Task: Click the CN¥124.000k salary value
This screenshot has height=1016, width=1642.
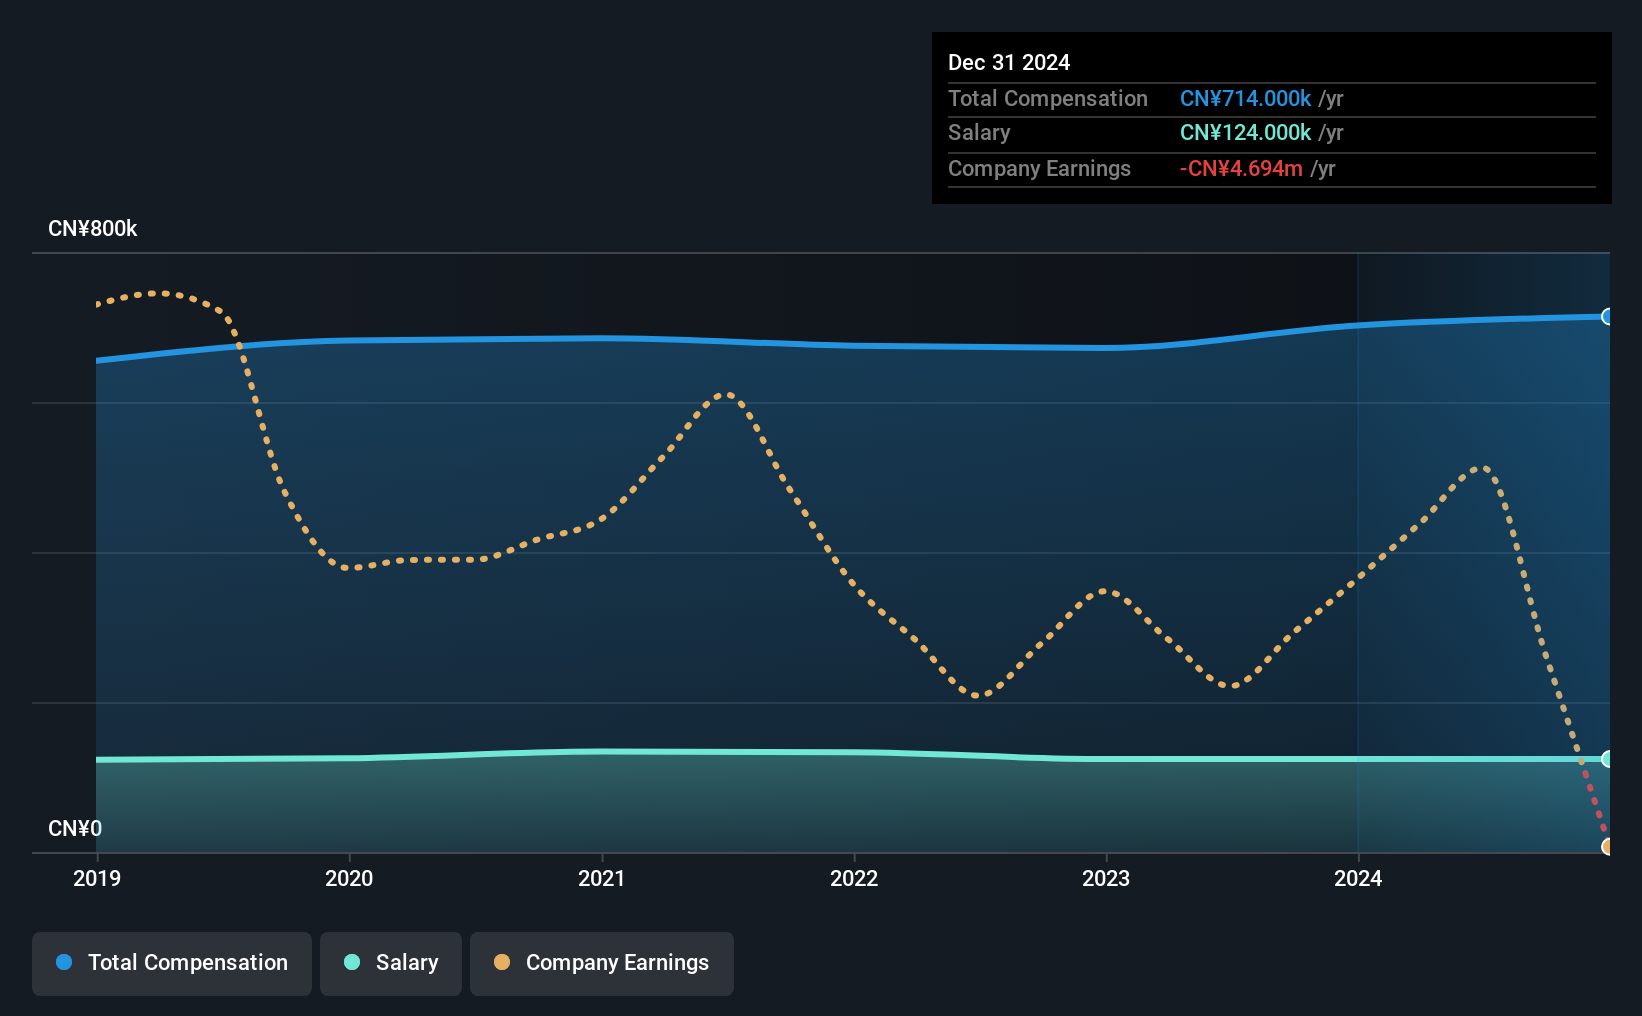Action: [x=1246, y=133]
